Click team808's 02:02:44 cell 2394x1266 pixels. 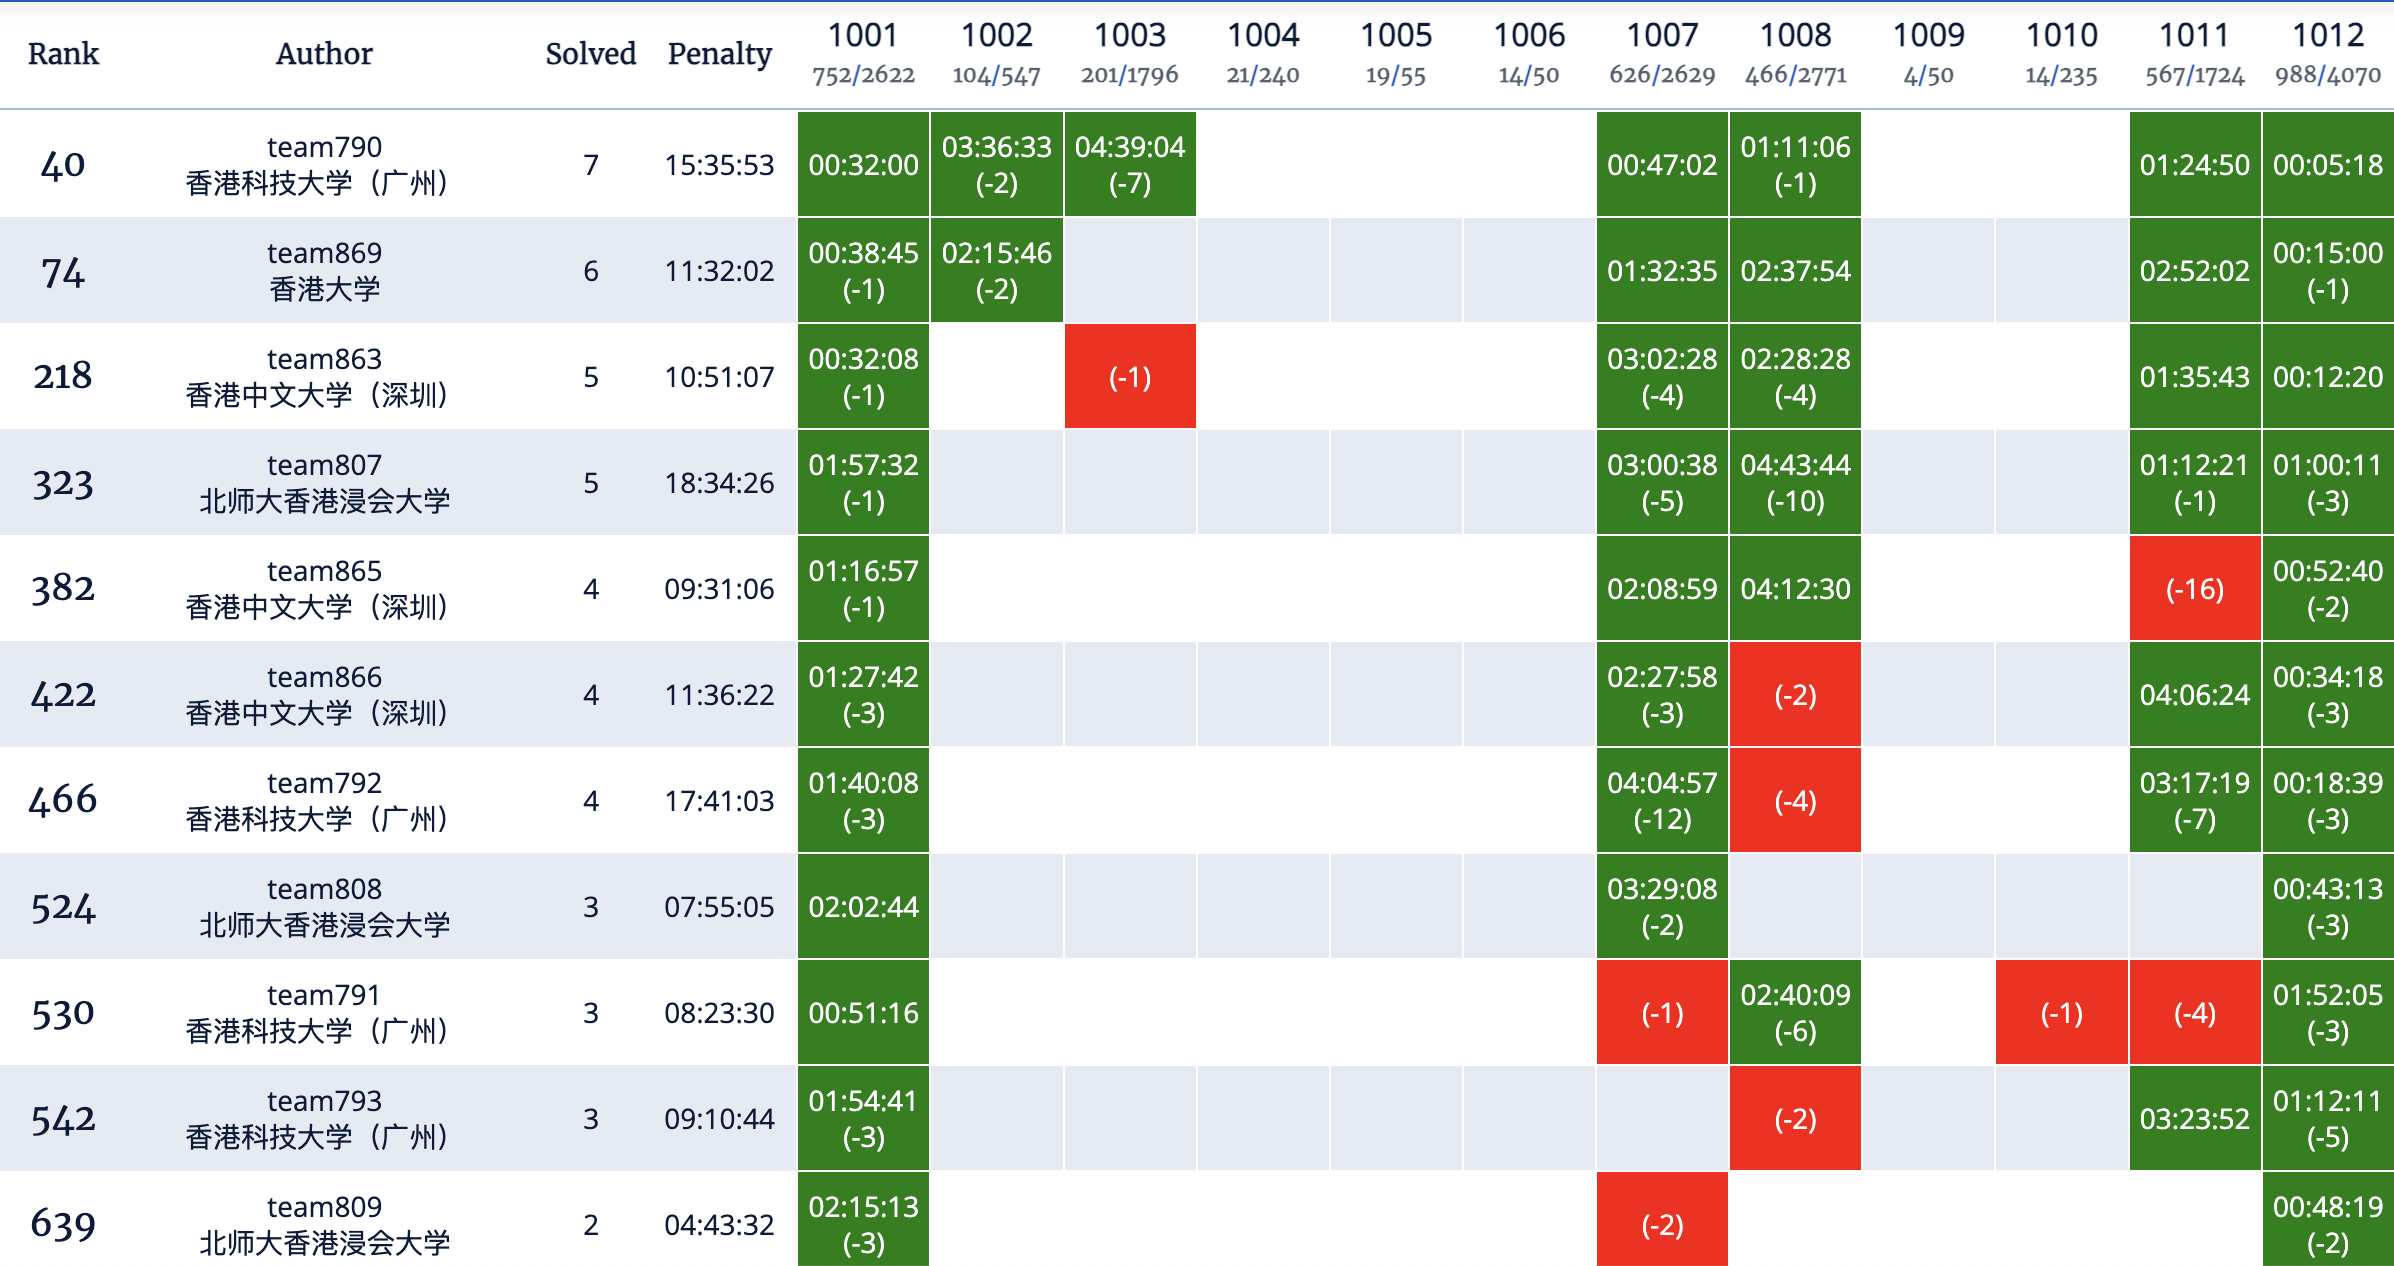[863, 906]
